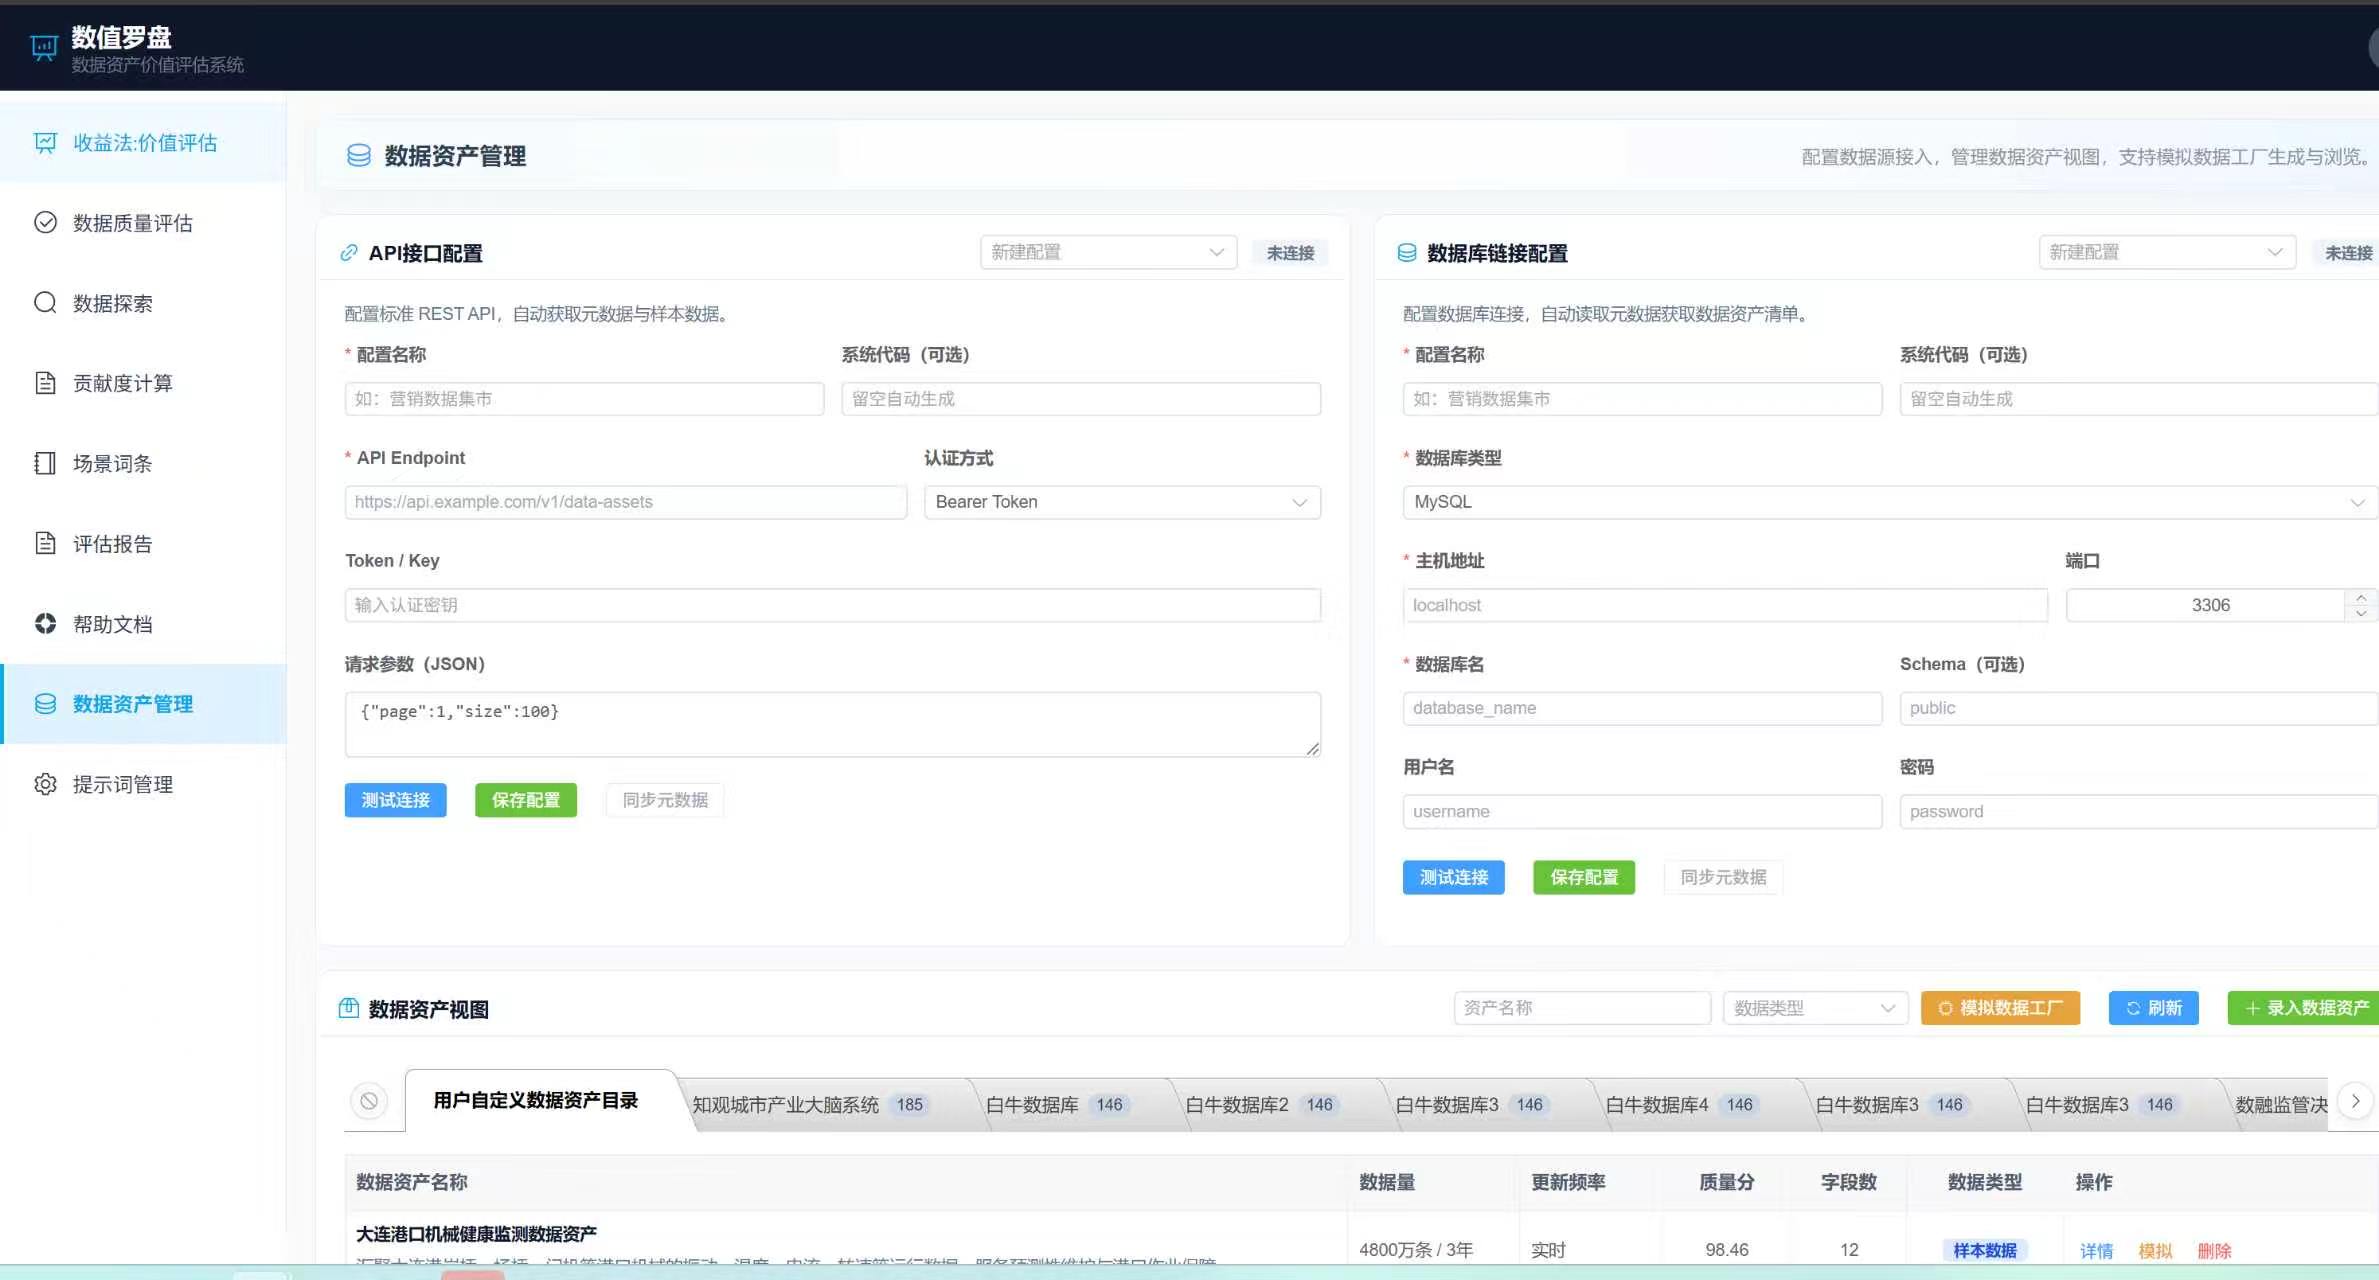Click API panel 测试连接 button
This screenshot has width=2379, height=1280.
click(396, 800)
